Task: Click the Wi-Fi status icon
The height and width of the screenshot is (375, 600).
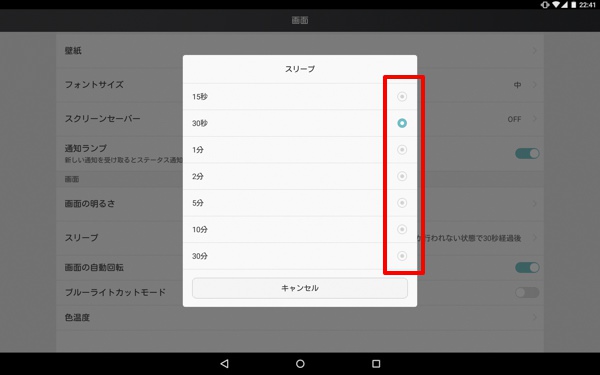Action: coord(556,5)
